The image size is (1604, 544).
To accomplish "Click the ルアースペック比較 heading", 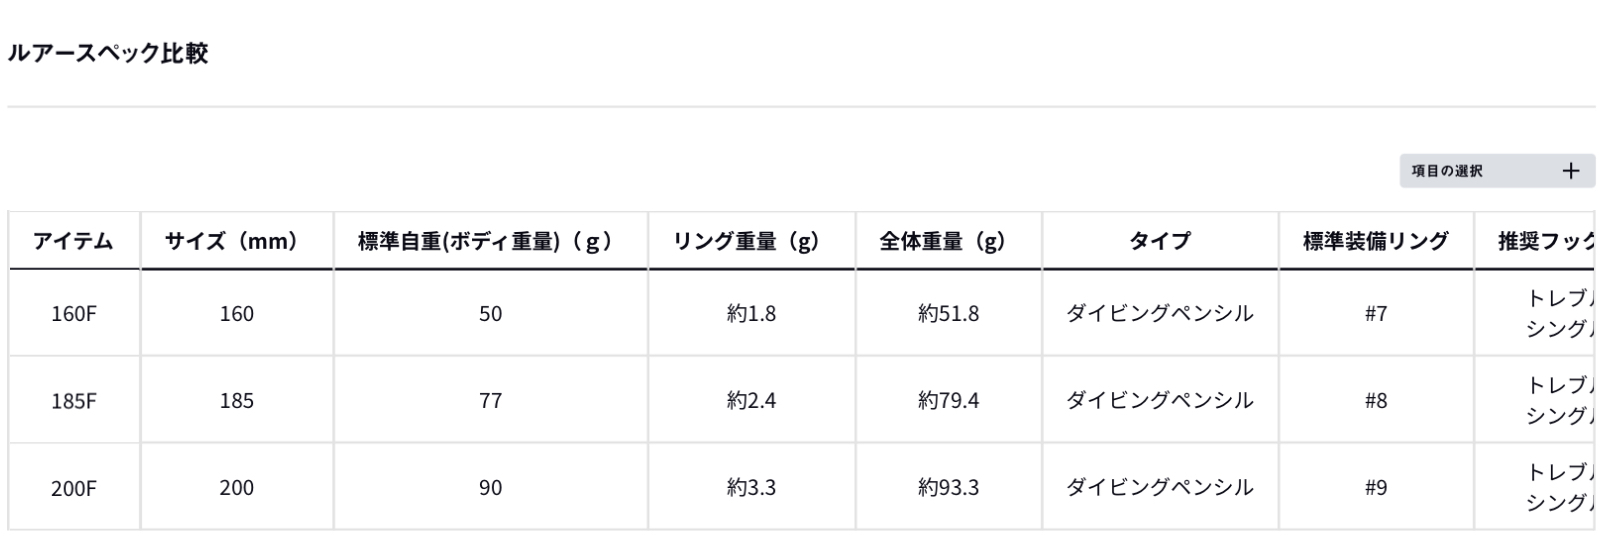I will click(108, 54).
